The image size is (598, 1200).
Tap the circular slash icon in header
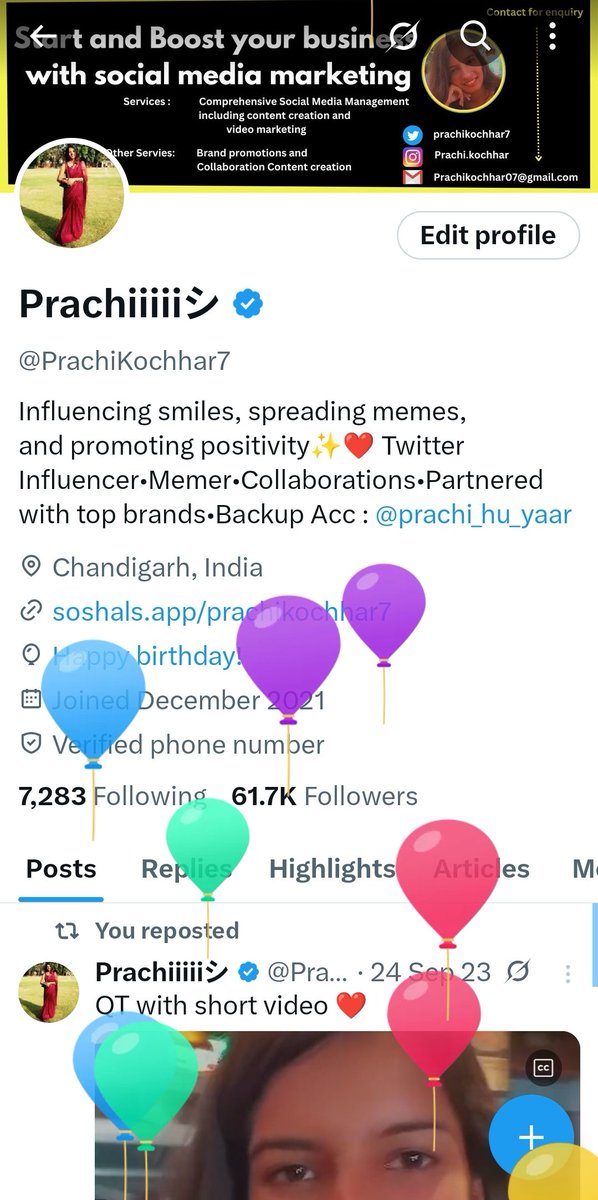pos(402,38)
